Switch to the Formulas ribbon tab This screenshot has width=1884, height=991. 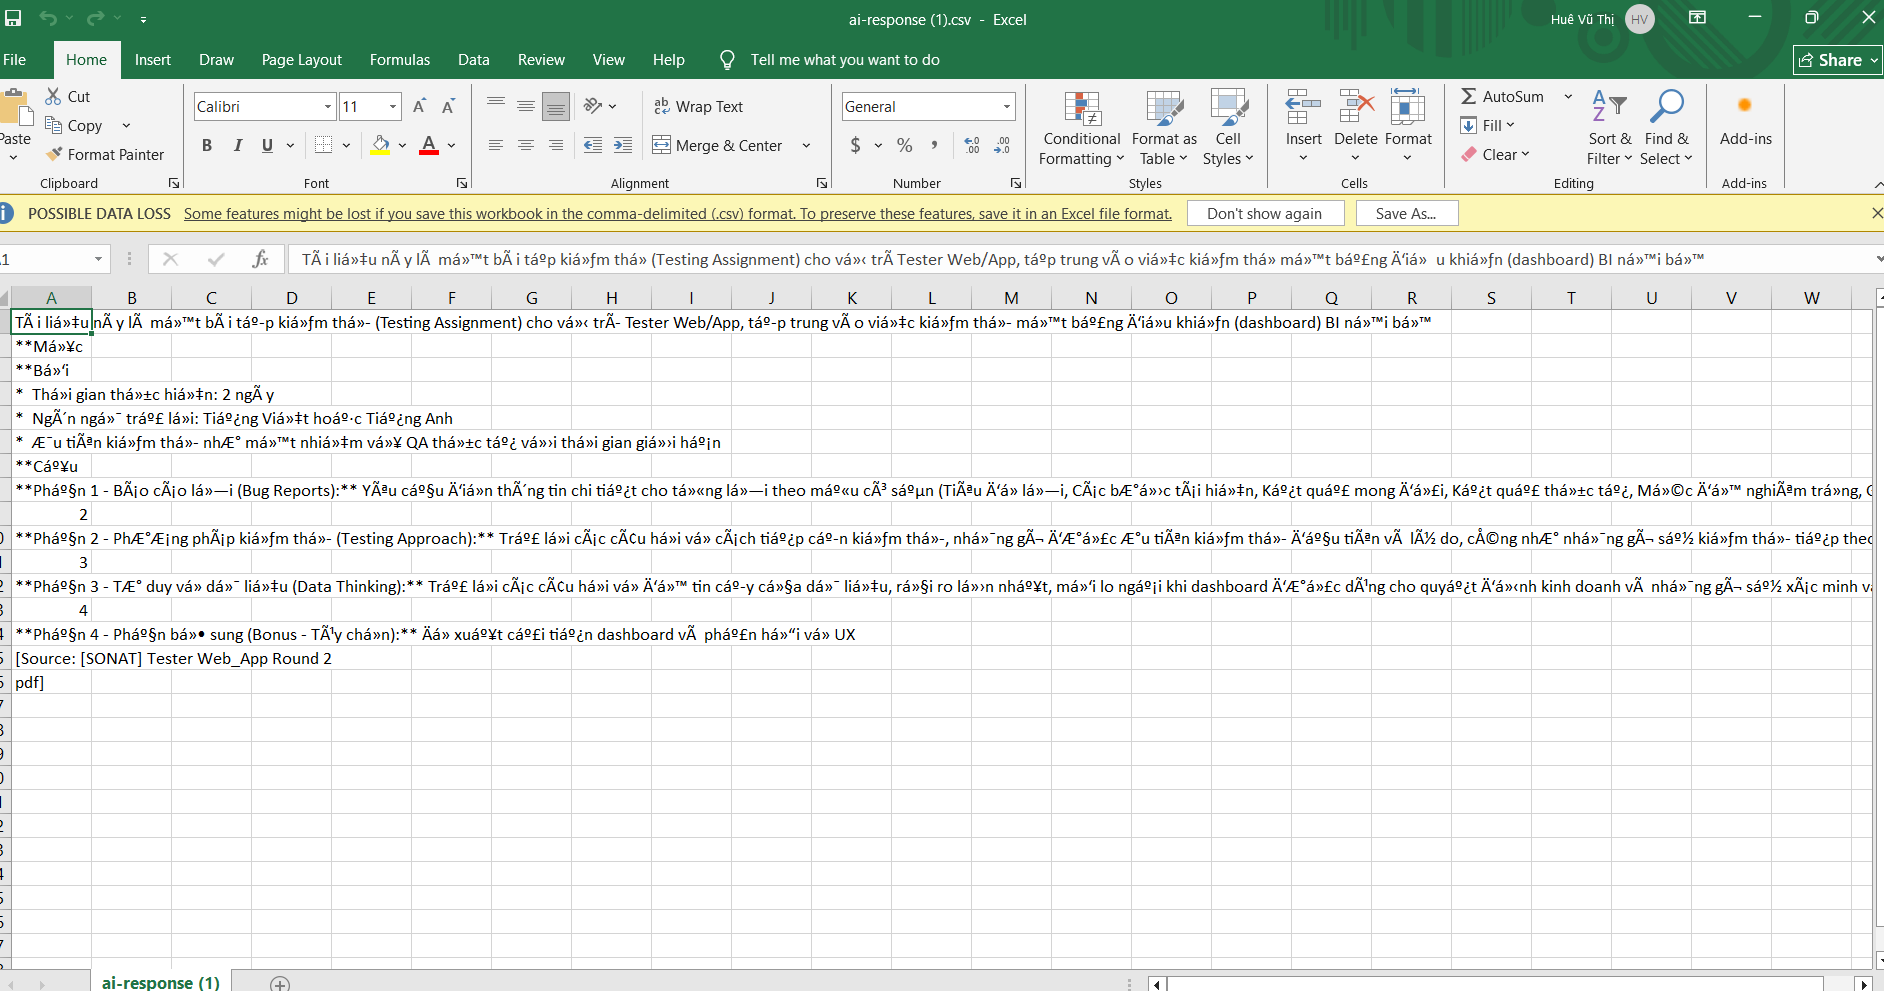399,60
